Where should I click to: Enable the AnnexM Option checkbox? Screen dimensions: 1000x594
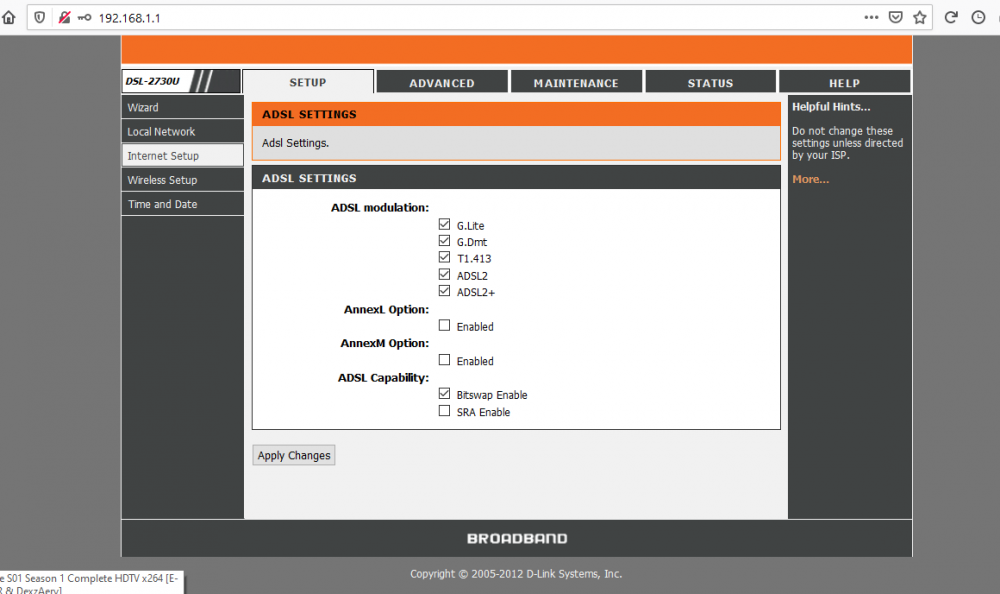point(444,360)
